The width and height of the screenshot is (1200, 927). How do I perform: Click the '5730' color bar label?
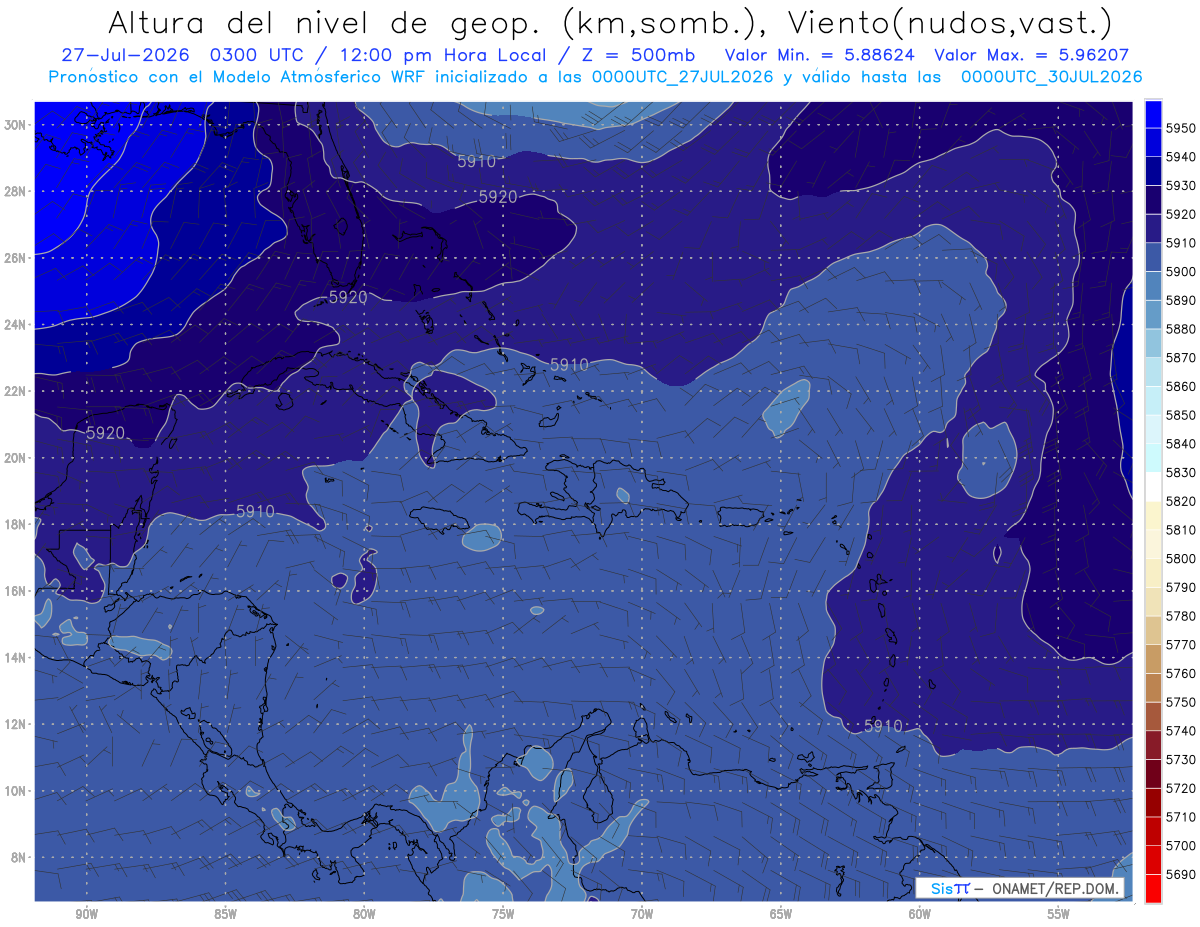coord(1181,760)
